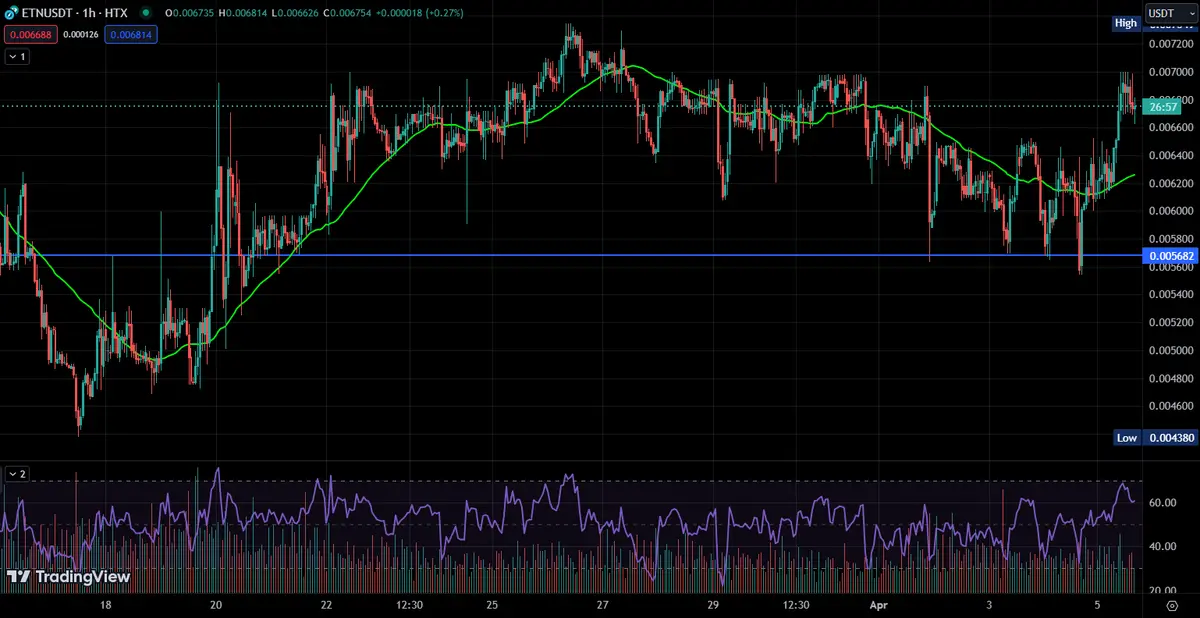Image resolution: width=1200 pixels, height=618 pixels.
Task: Click the 0.007000 price axis label
Action: [x=1170, y=72]
